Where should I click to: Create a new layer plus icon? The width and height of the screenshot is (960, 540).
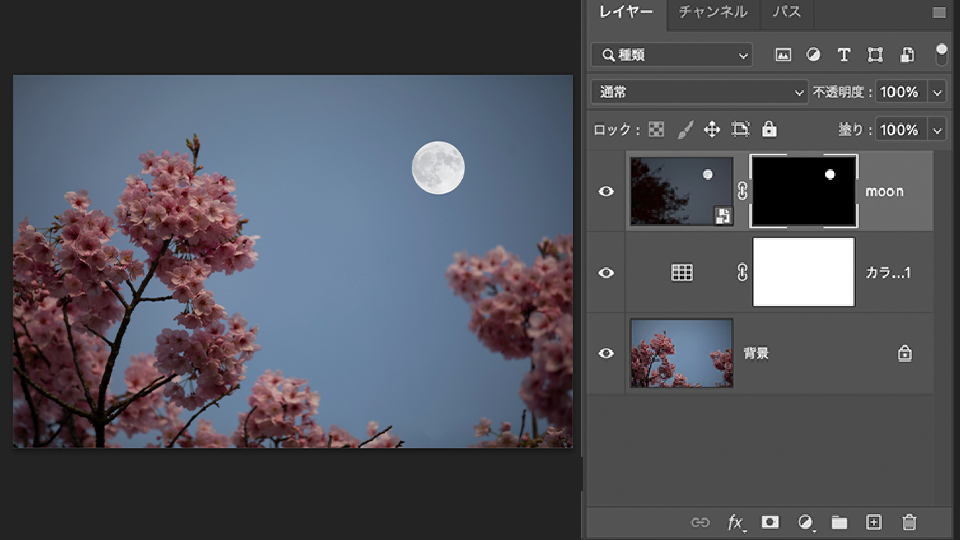coord(874,522)
